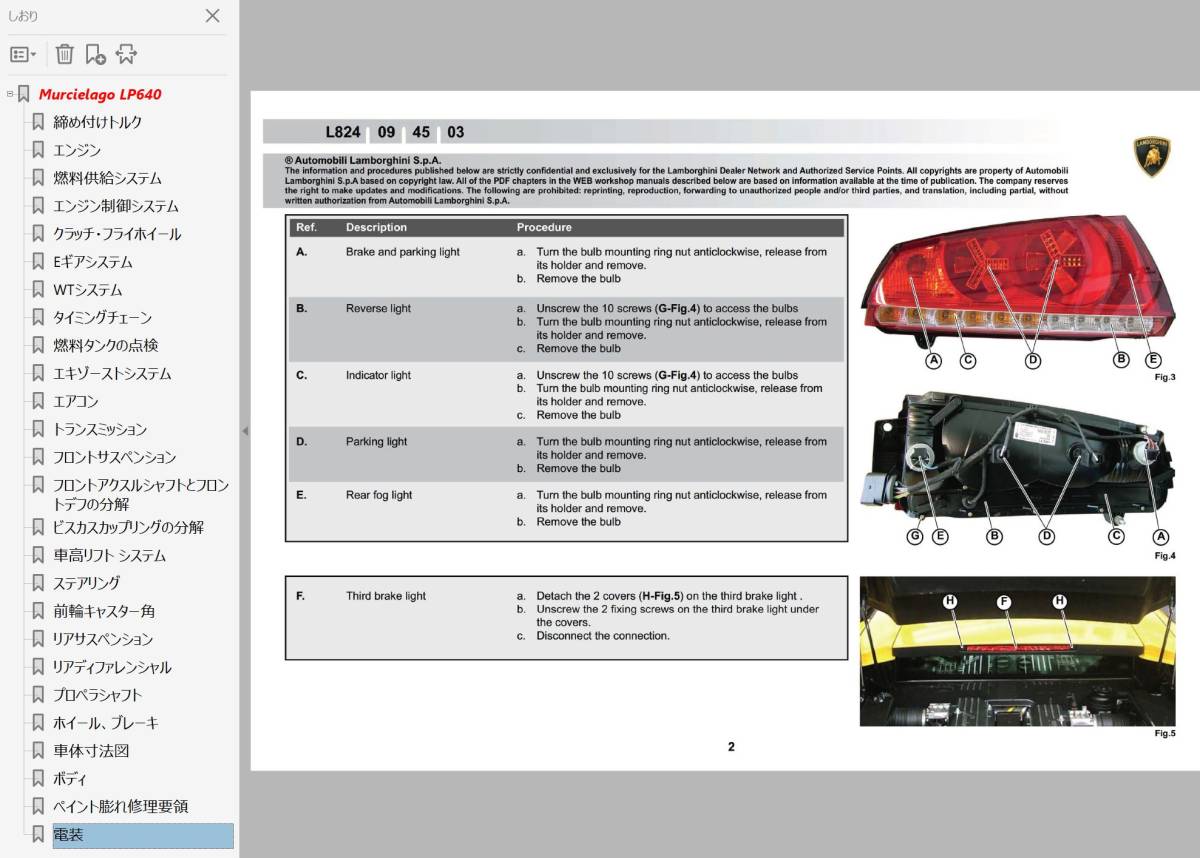Viewport: 1200px width, 858px height.
Task: Click the page number 2 at bottom
Action: pyautogui.click(x=731, y=747)
